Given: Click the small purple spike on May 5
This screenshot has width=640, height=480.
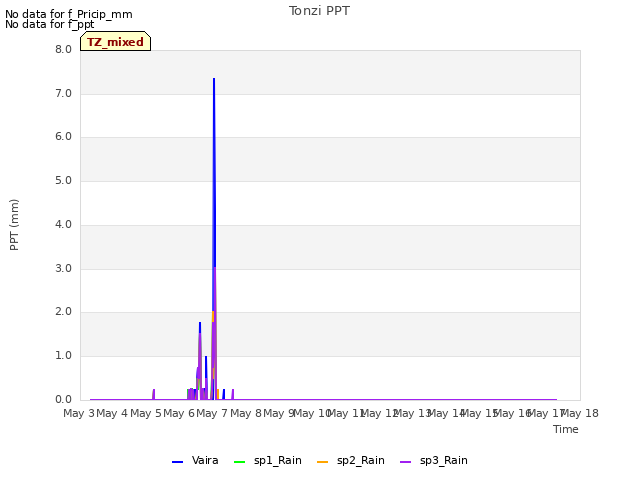Looking at the screenshot, I should (153, 394).
